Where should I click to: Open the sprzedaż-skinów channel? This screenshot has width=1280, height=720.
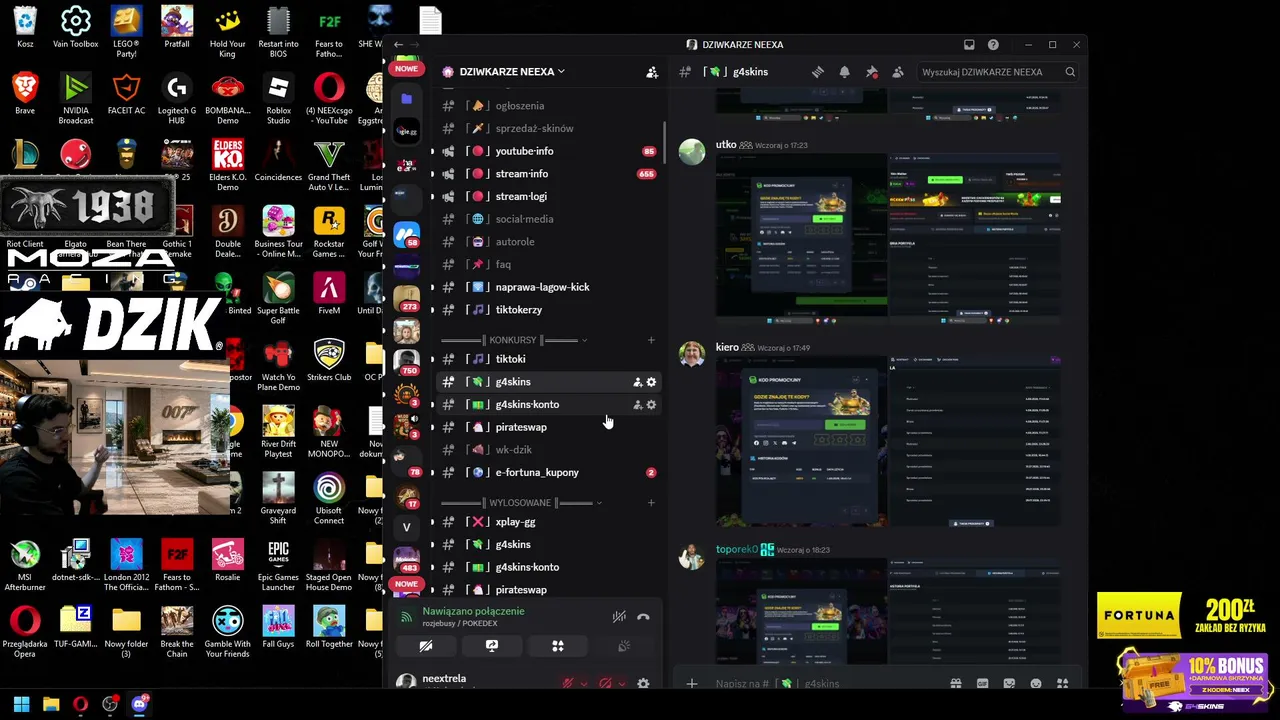point(548,129)
